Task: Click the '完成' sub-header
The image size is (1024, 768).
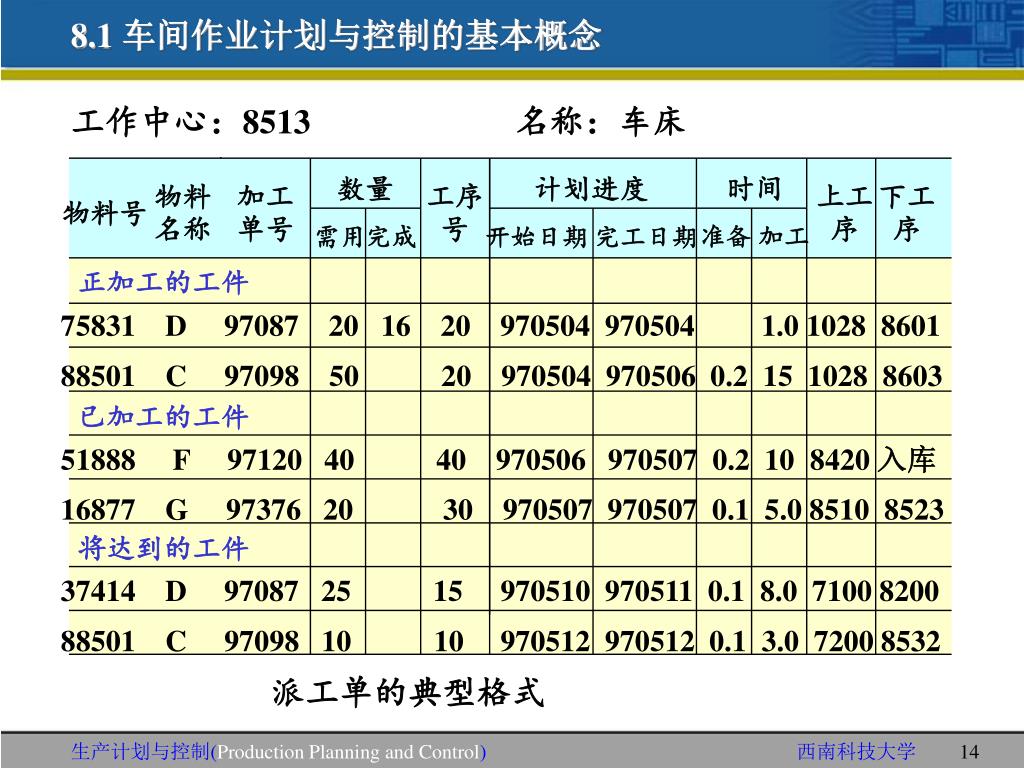Action: click(x=392, y=236)
